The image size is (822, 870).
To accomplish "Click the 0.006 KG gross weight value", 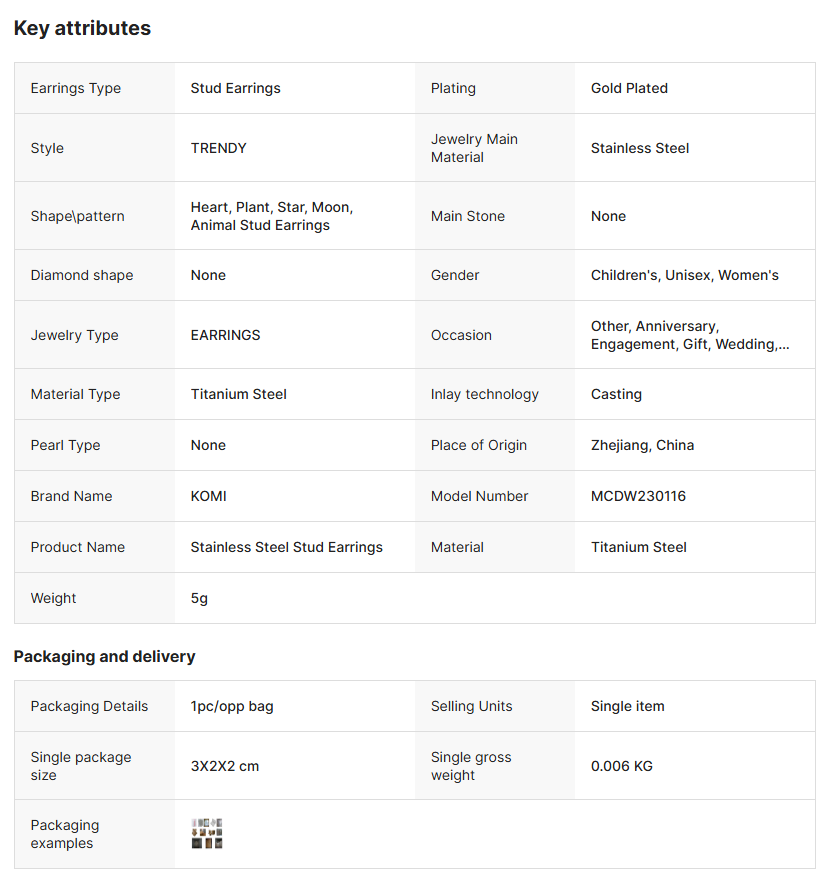I will (621, 766).
